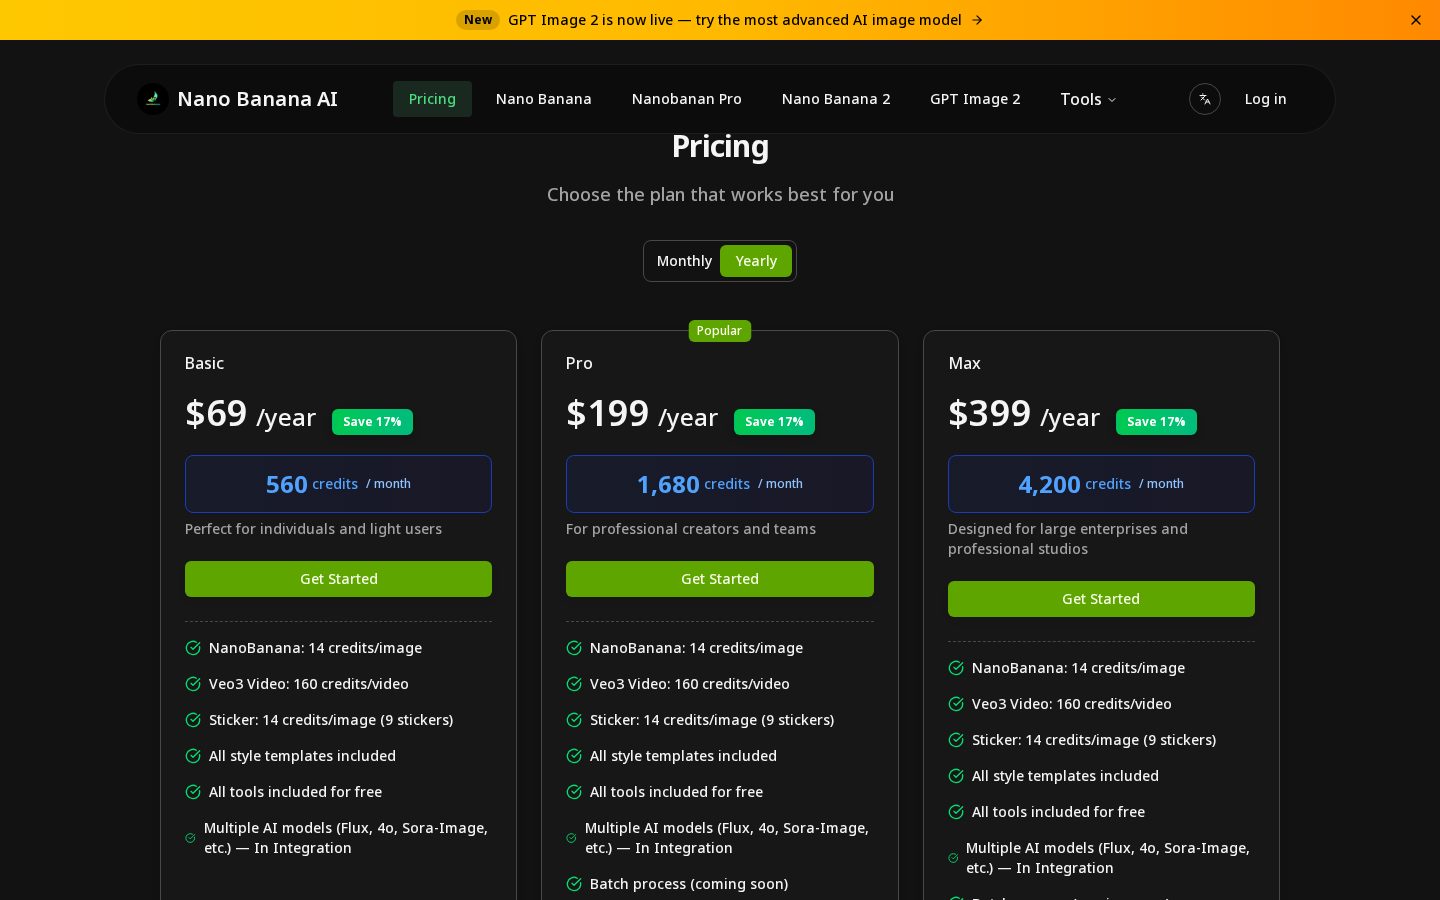This screenshot has height=900, width=1440.
Task: Select the Yearly billing option
Action: 756,261
